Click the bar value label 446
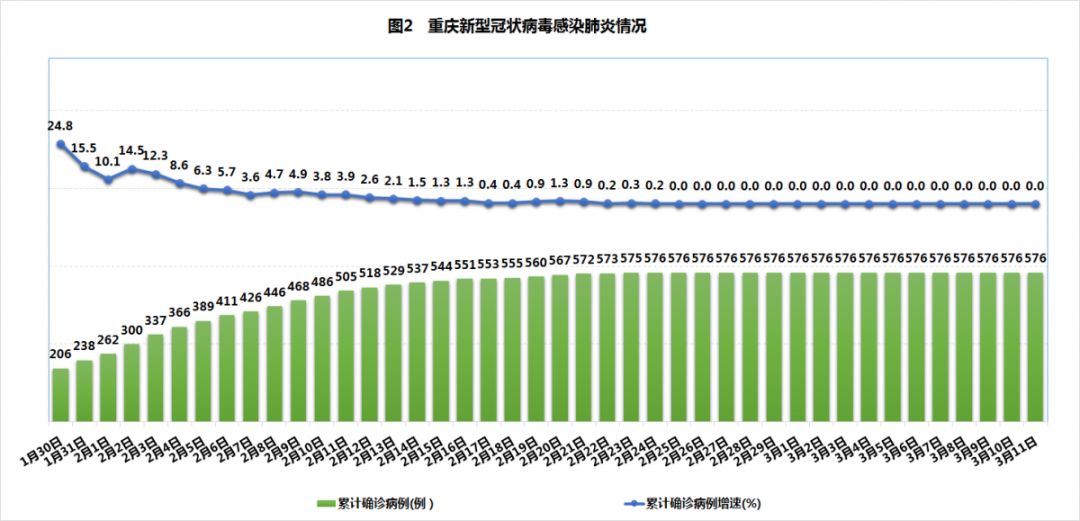Screen dimensions: 1080x521 pos(274,294)
